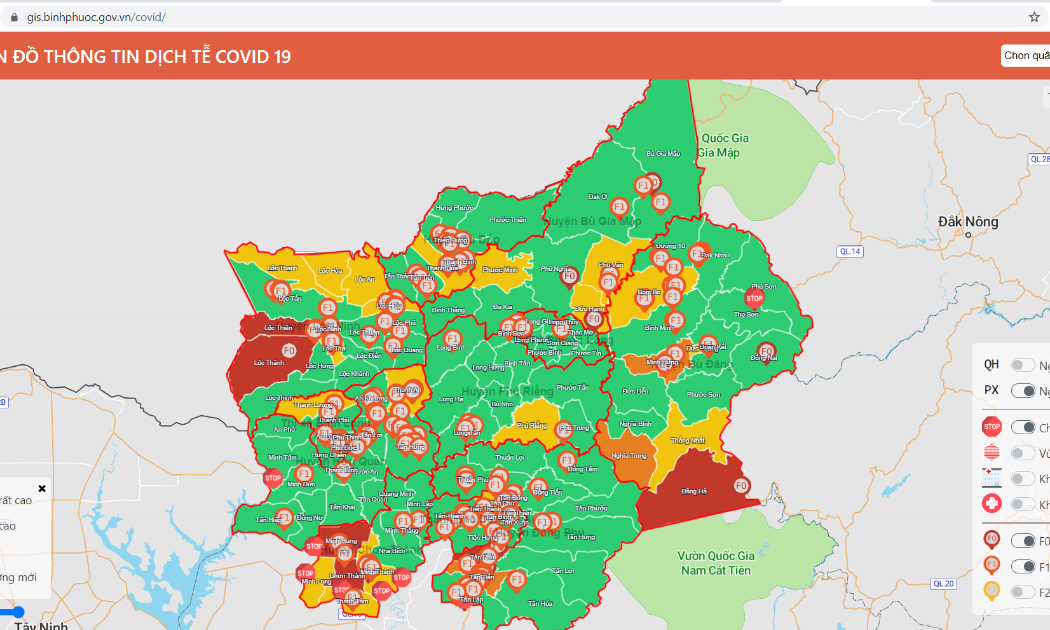
Task: Click the F1 marker in Long Bình
Action: pyautogui.click(x=453, y=339)
